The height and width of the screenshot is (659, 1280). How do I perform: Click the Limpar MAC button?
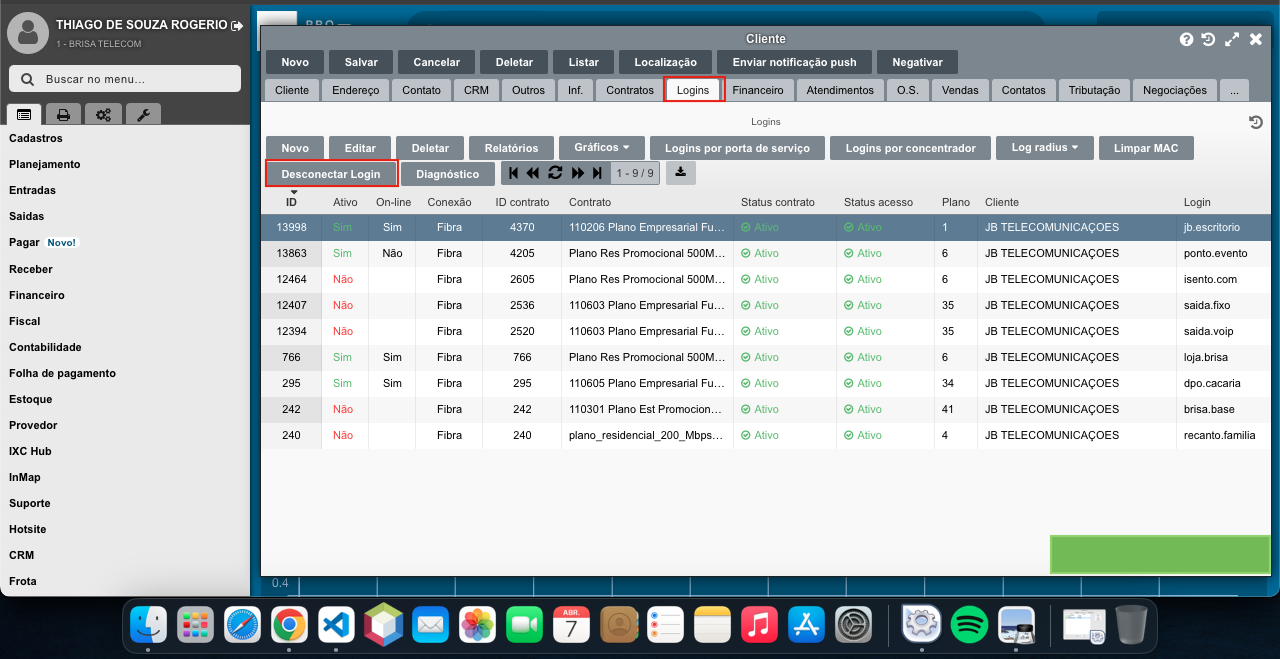click(1146, 148)
